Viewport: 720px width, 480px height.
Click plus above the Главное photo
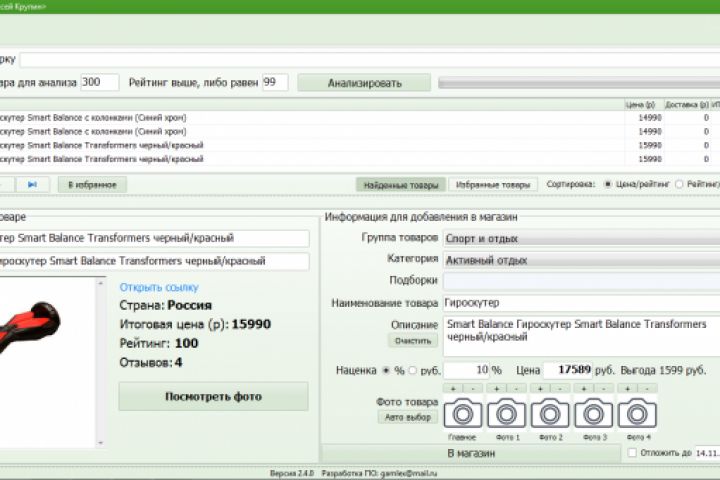[x=453, y=389]
